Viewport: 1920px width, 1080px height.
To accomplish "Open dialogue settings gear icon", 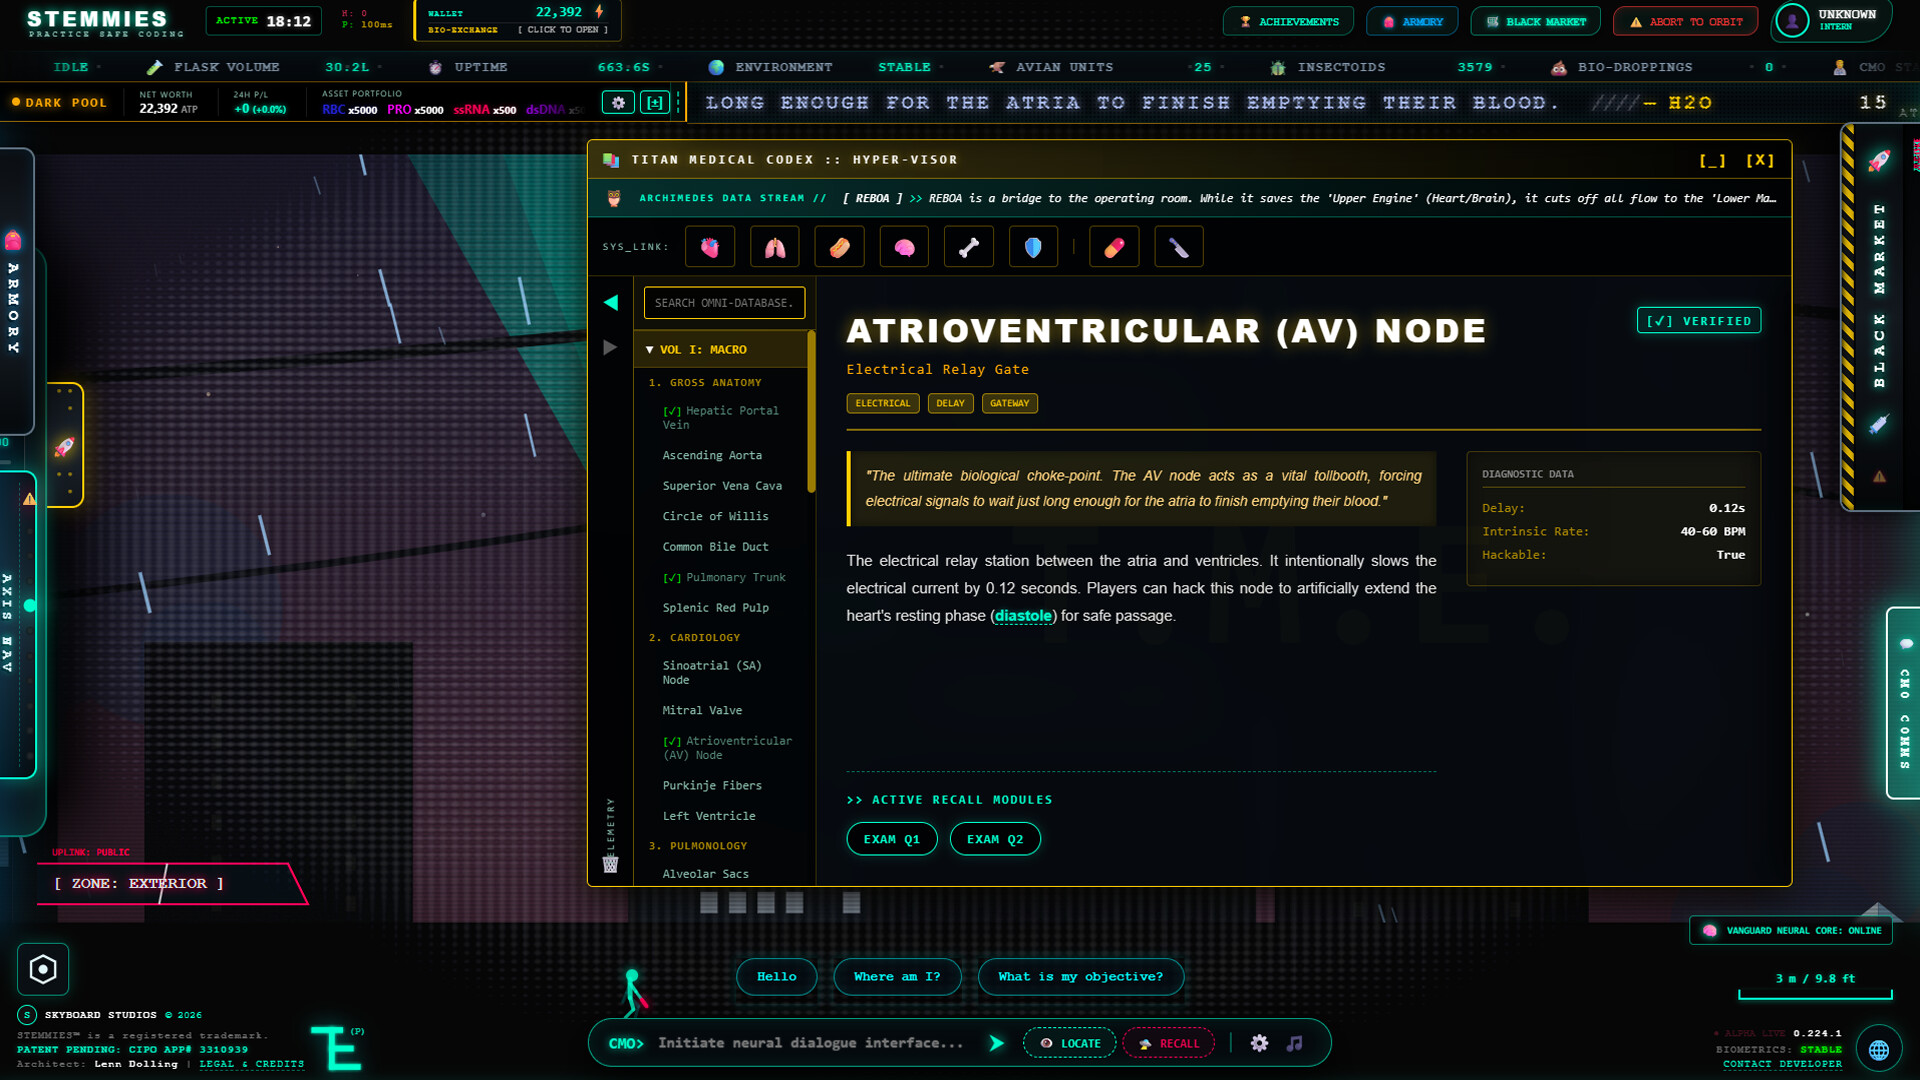I will pos(1259,1043).
